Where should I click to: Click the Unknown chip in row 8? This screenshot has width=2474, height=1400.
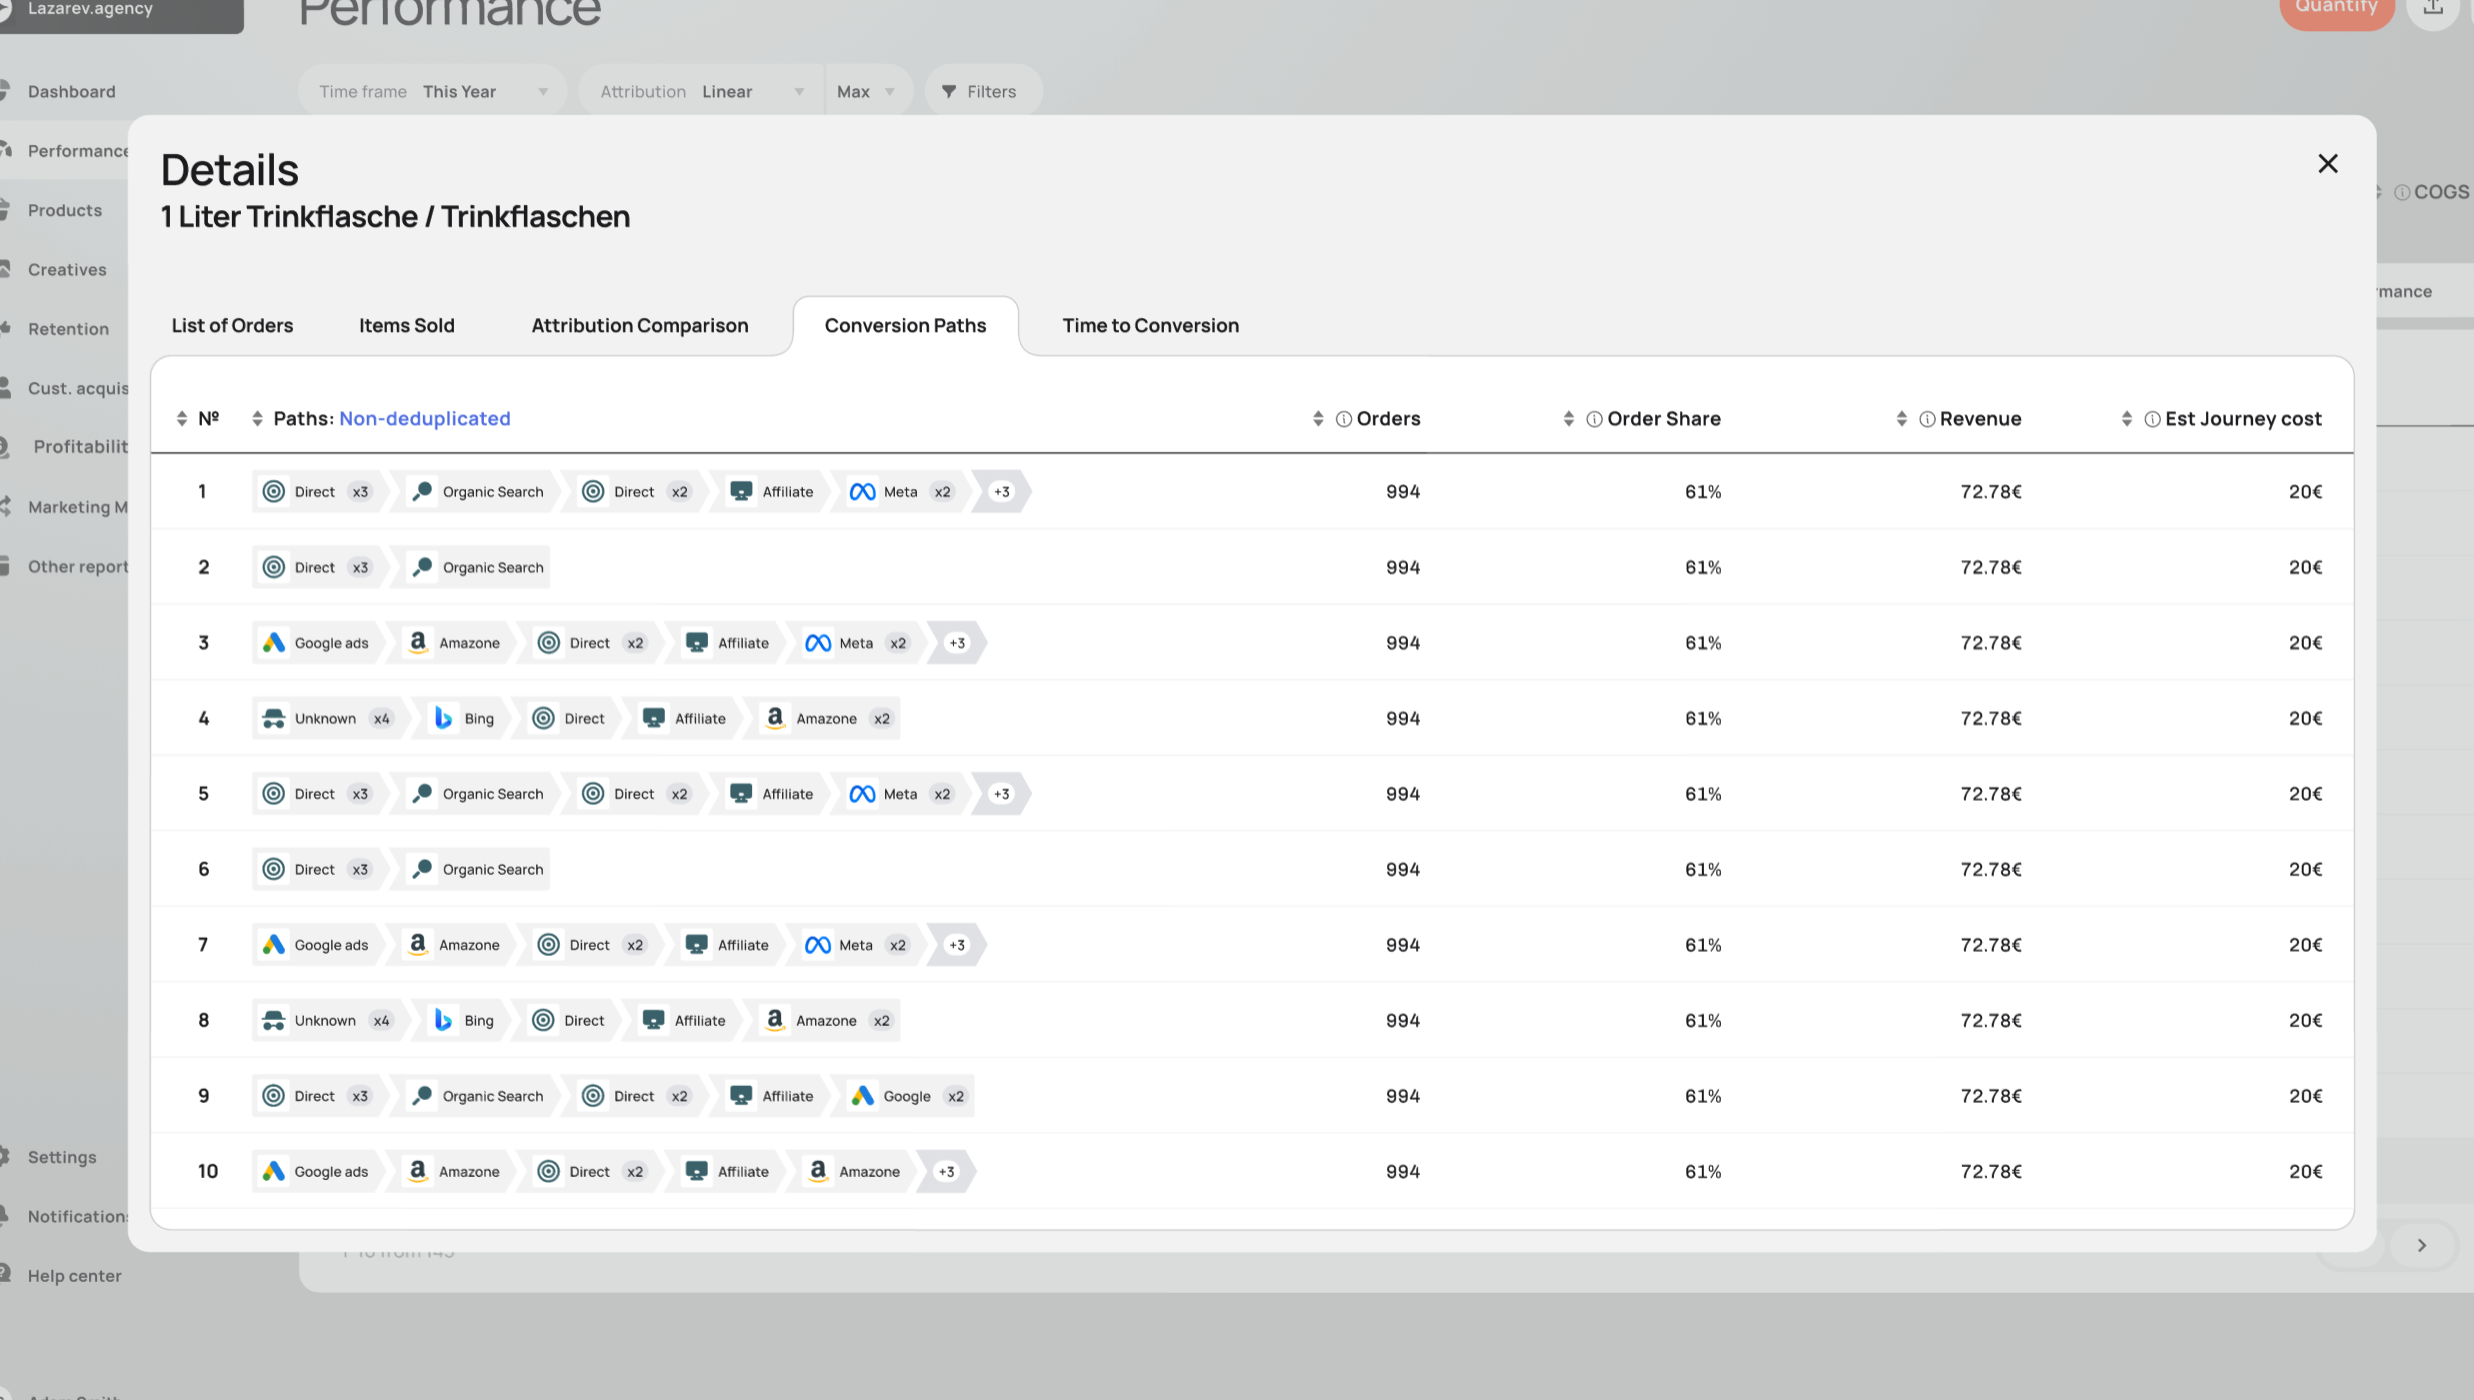328,1020
